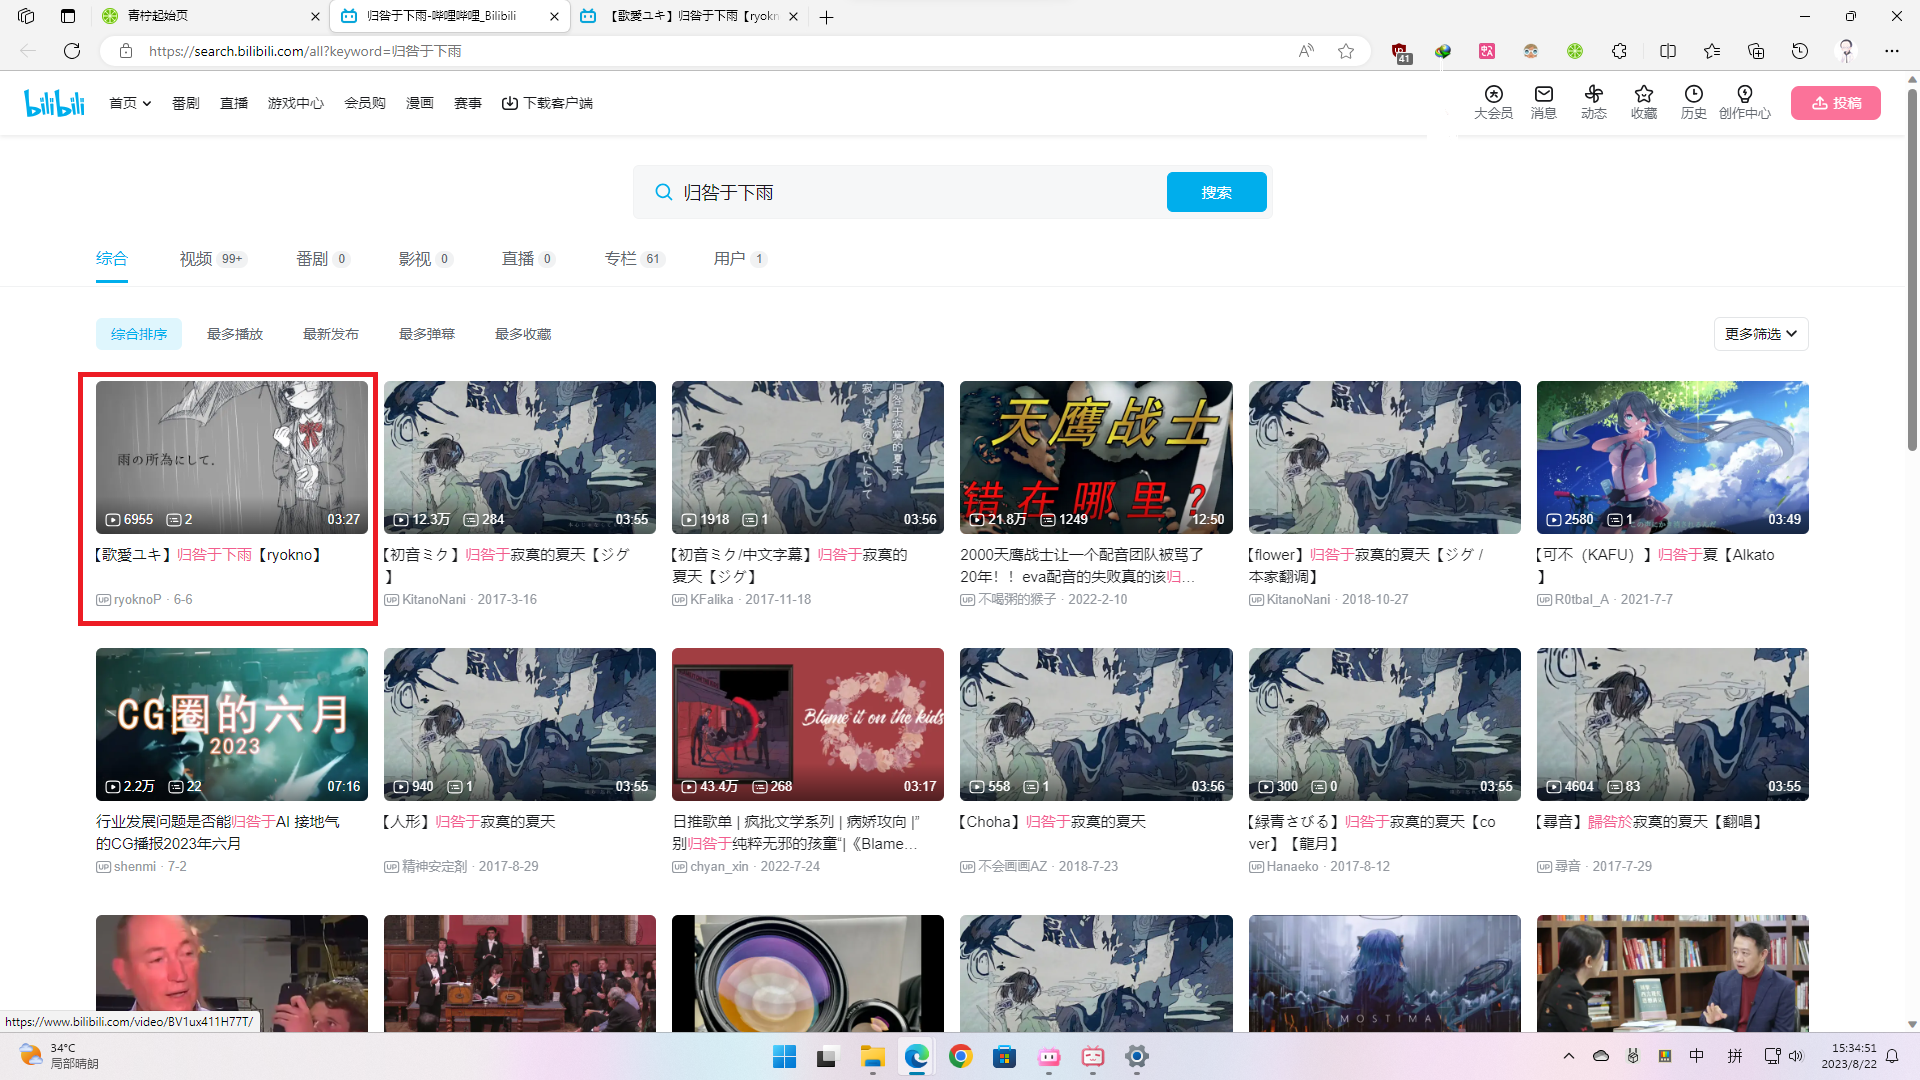Click the 下载客户端 download client icon
The image size is (1920, 1080).
point(547,102)
